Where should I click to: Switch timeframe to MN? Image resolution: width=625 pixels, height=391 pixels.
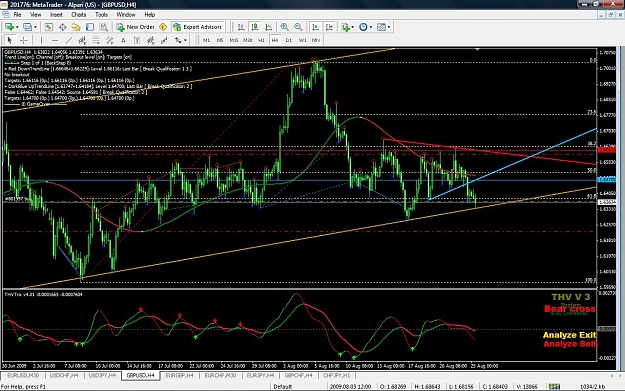coord(316,40)
